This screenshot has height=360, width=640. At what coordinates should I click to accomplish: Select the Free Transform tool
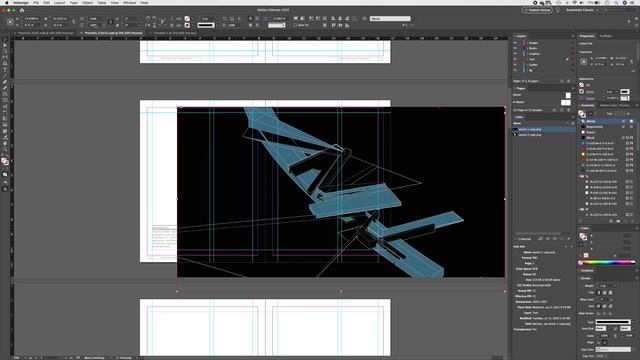coord(5,113)
